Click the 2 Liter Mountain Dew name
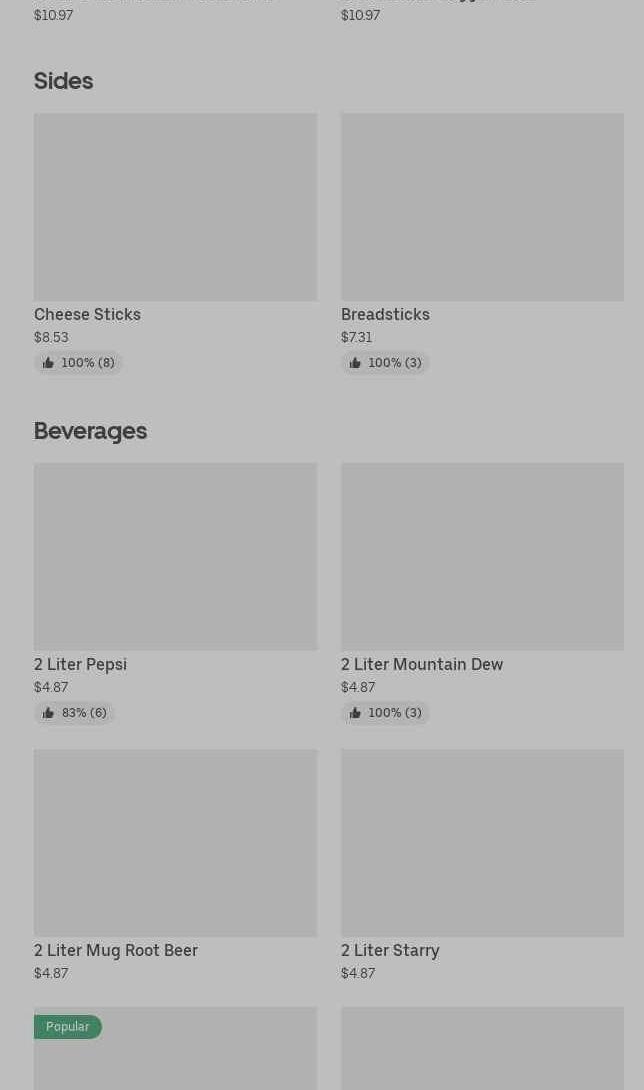 tap(421, 664)
